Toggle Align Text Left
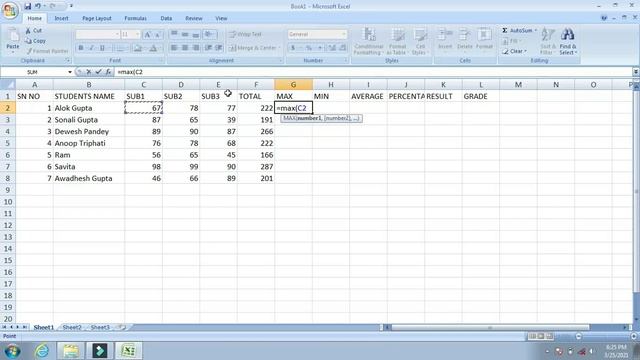 174,48
